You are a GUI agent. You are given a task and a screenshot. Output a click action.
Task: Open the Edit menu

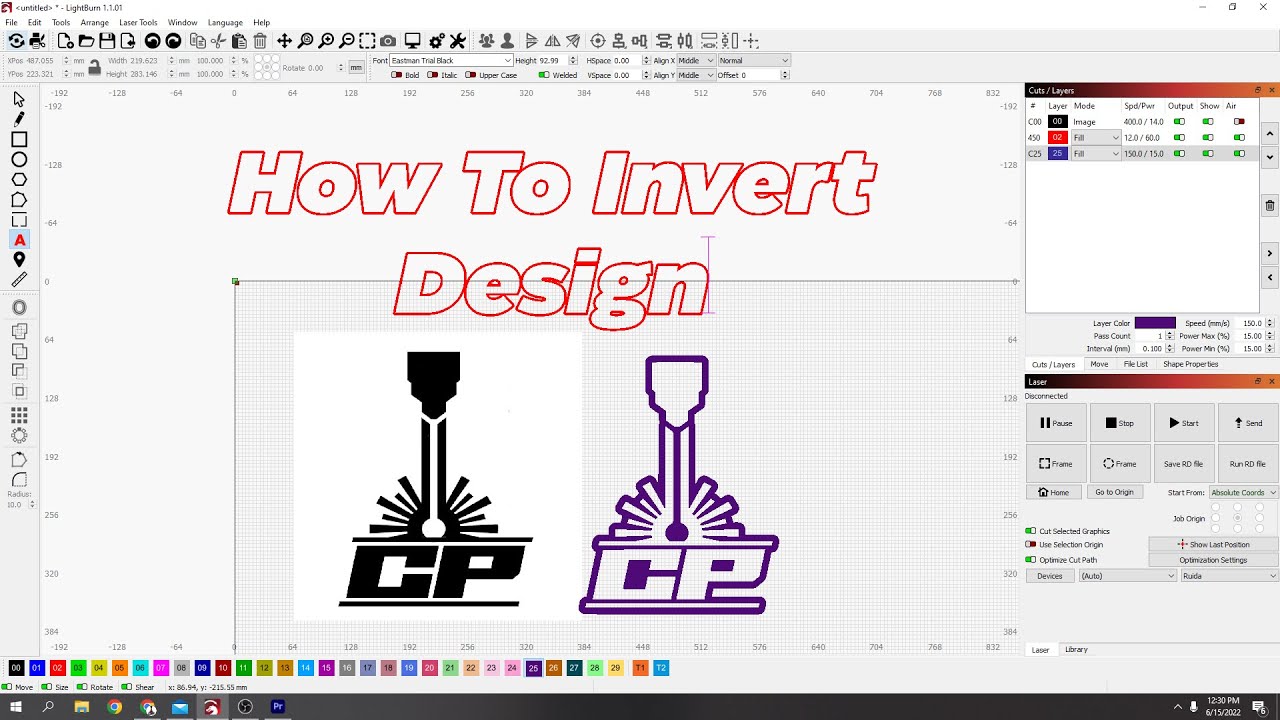click(35, 22)
